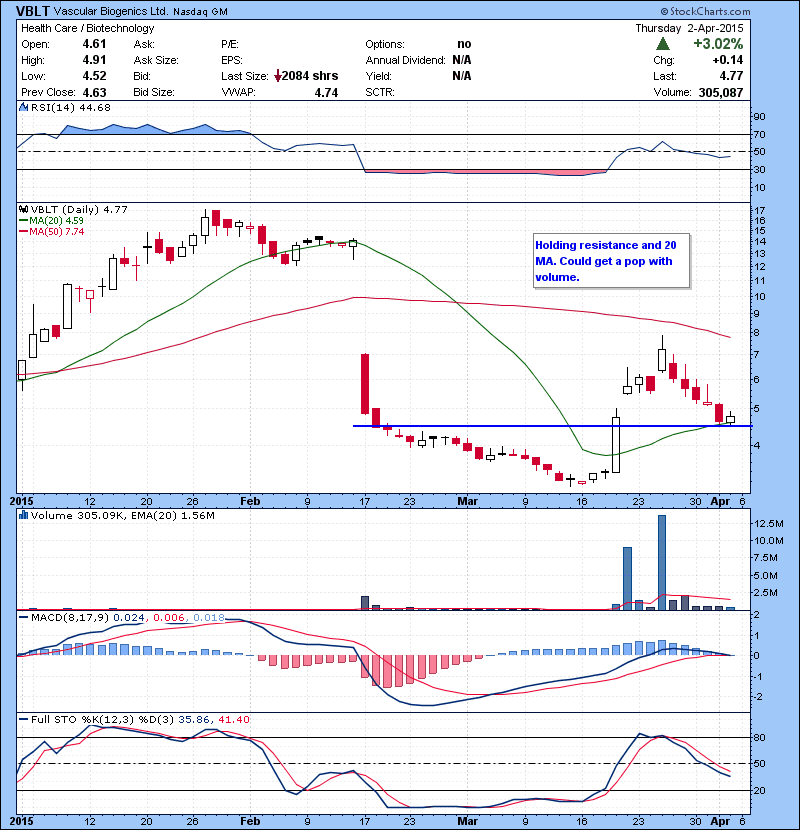800x830 pixels.
Task: Click the Thursday 2-Apr-2015 date
Action: point(689,28)
